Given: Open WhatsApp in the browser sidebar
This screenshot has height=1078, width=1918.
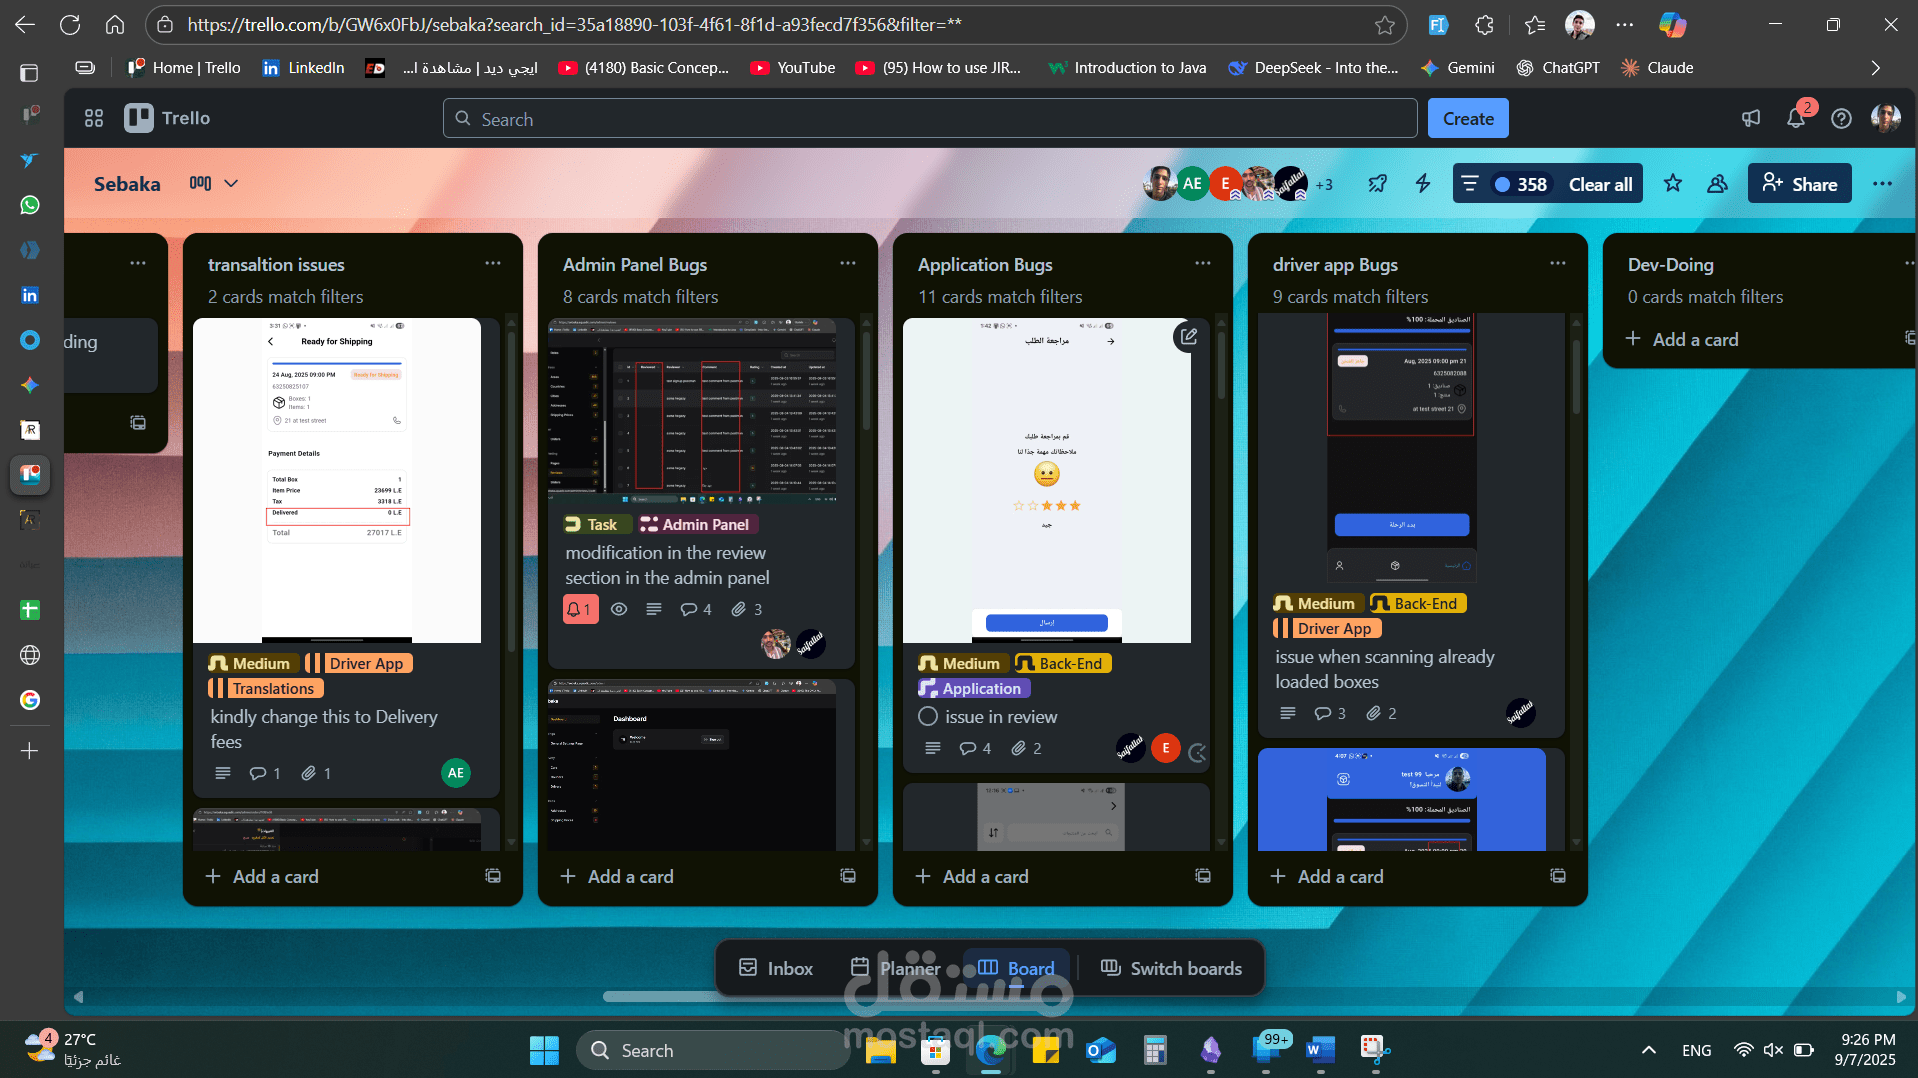Looking at the screenshot, I should (x=30, y=204).
